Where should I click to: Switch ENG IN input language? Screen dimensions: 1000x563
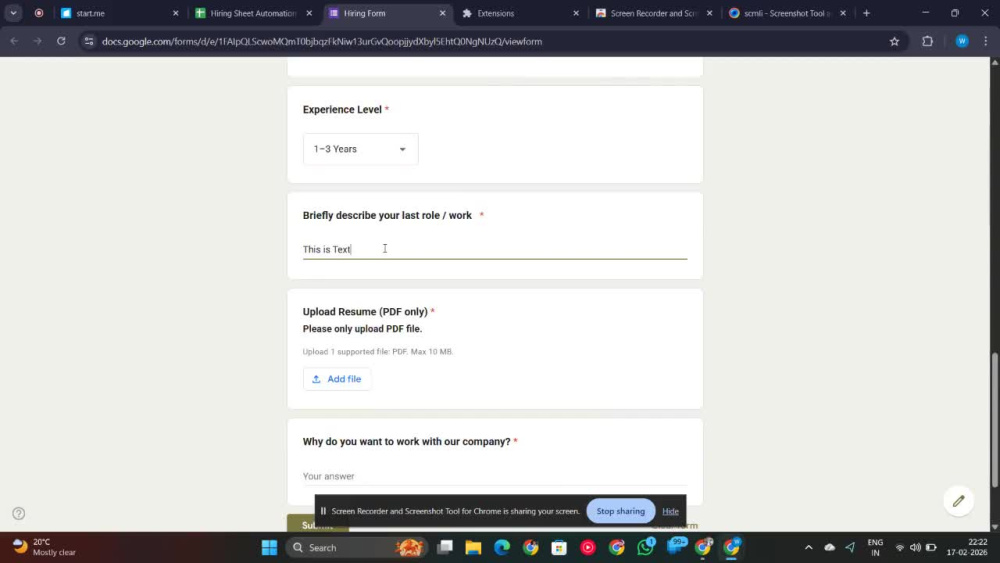click(876, 547)
